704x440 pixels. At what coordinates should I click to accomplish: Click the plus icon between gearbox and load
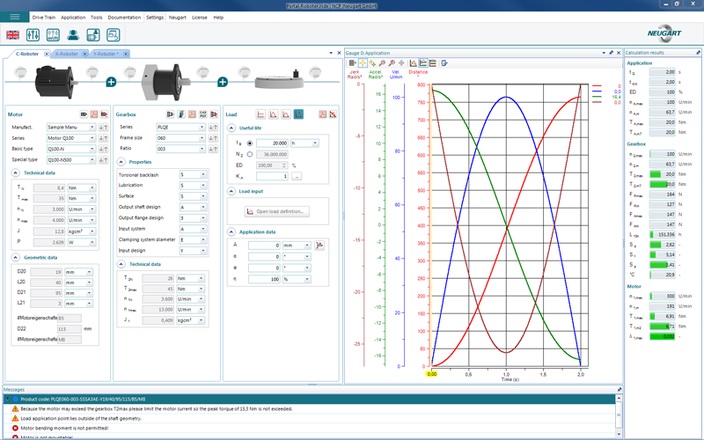click(222, 81)
